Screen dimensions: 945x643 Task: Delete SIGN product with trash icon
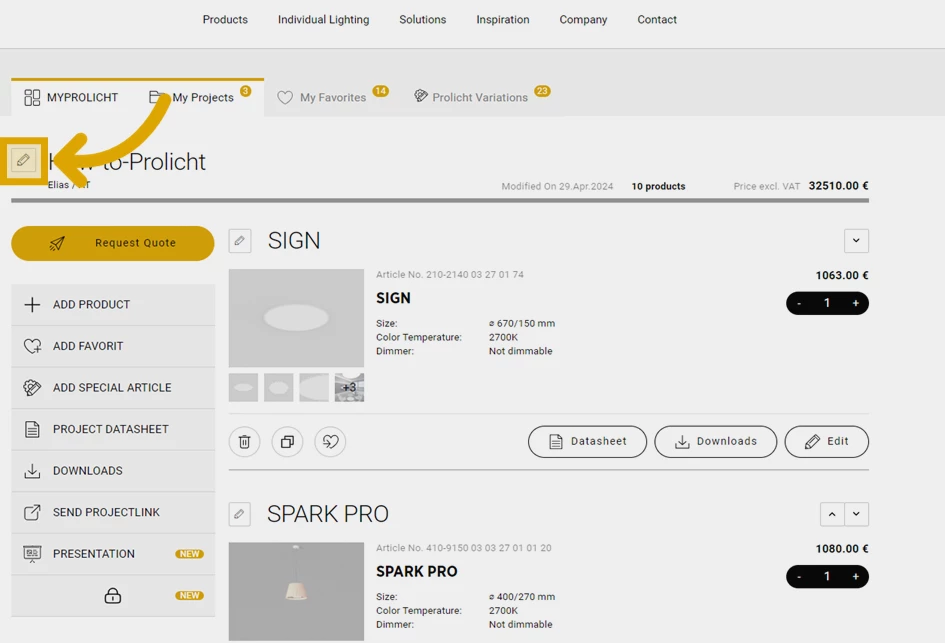pyautogui.click(x=244, y=442)
